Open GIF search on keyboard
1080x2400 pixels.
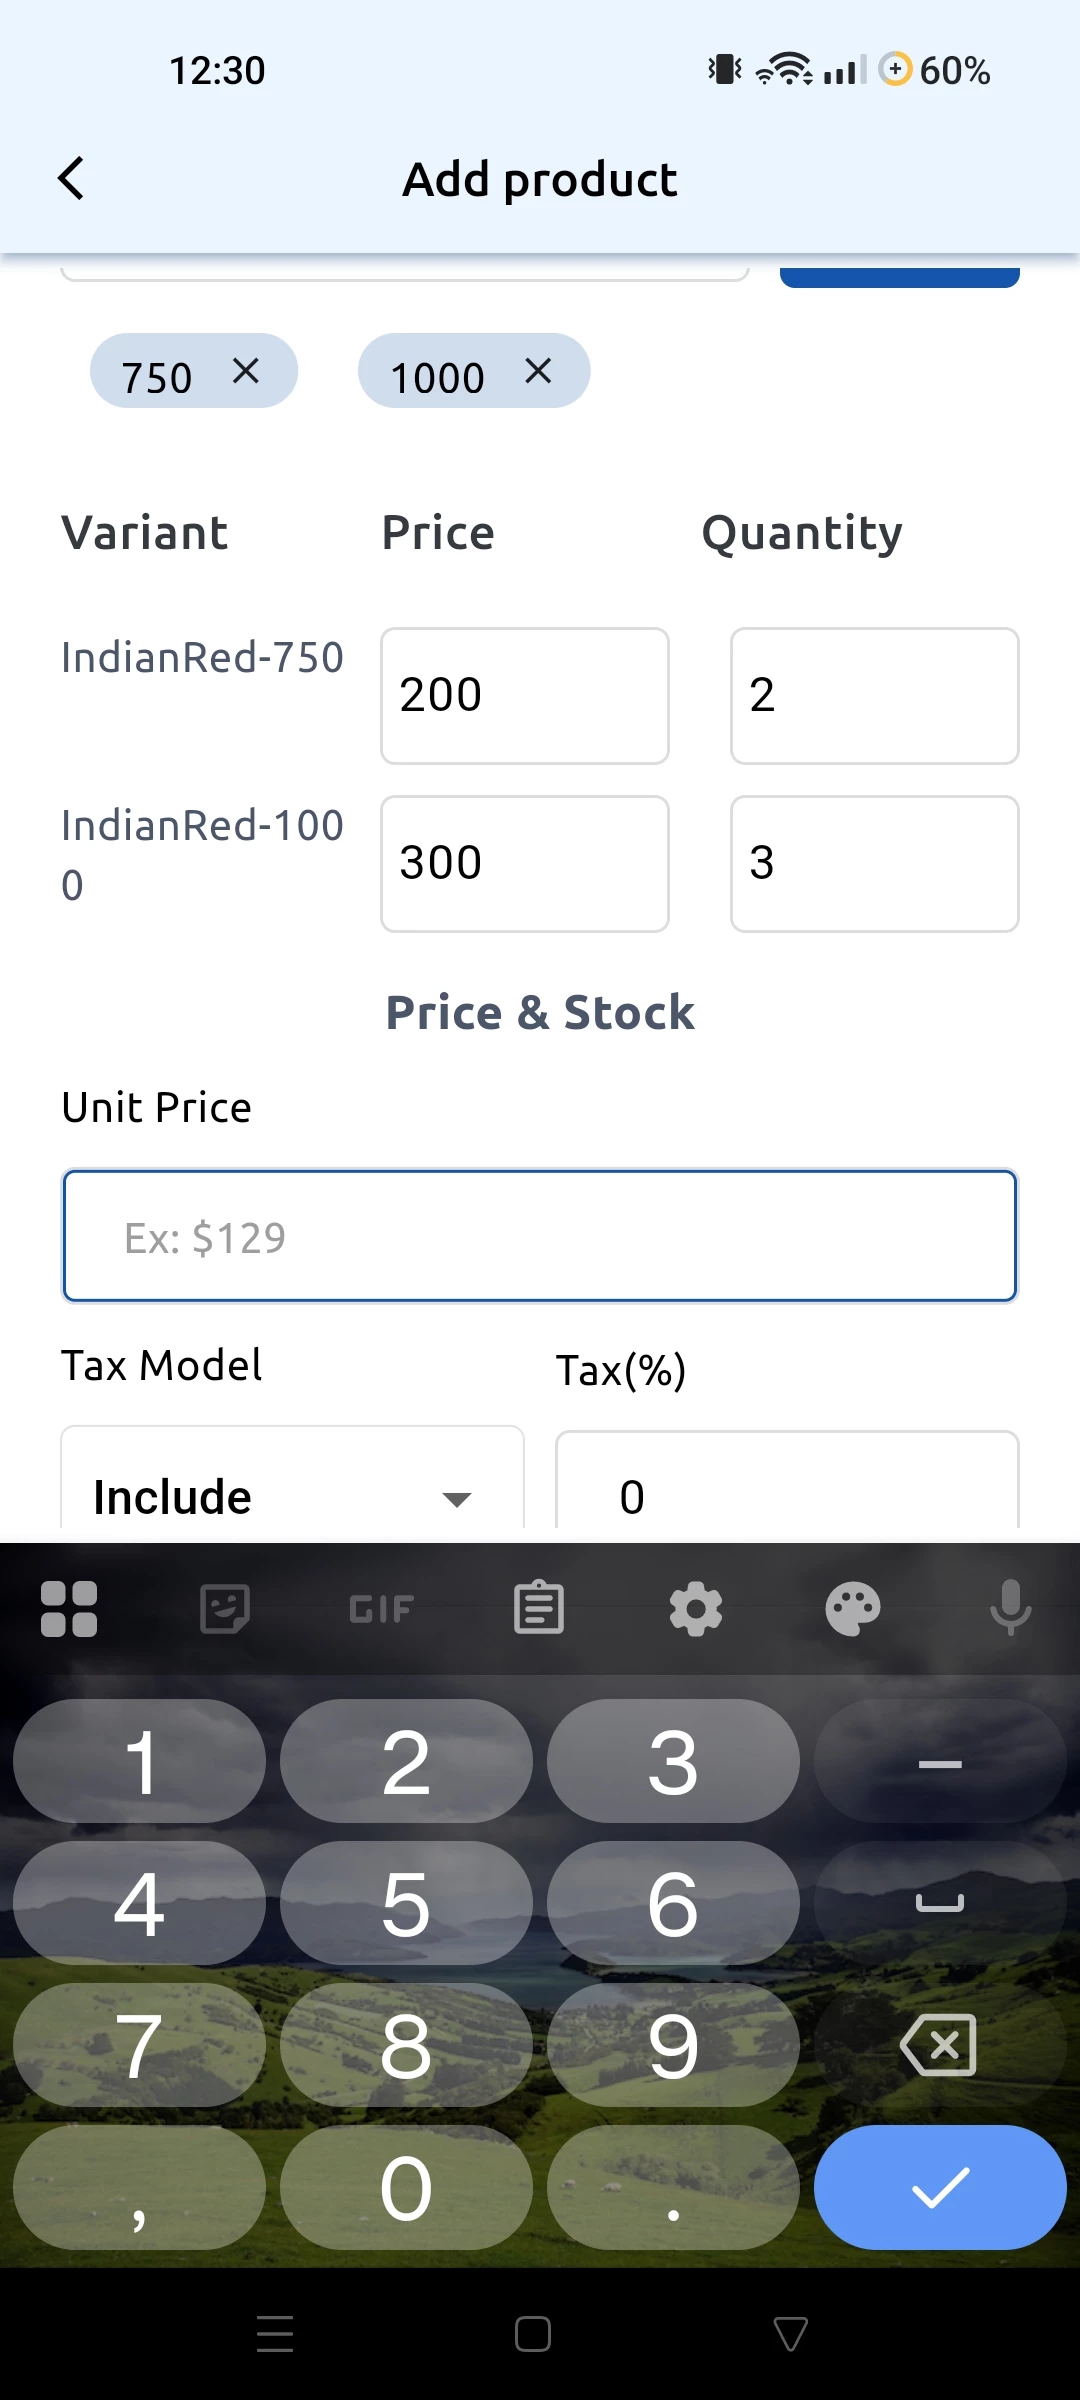point(381,1609)
